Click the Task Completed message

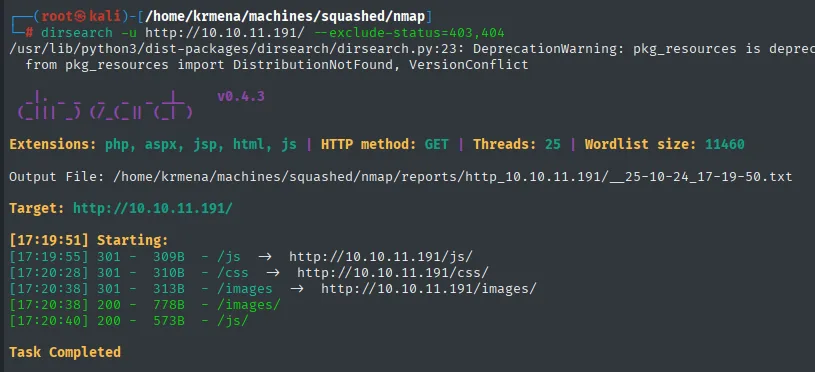65,352
